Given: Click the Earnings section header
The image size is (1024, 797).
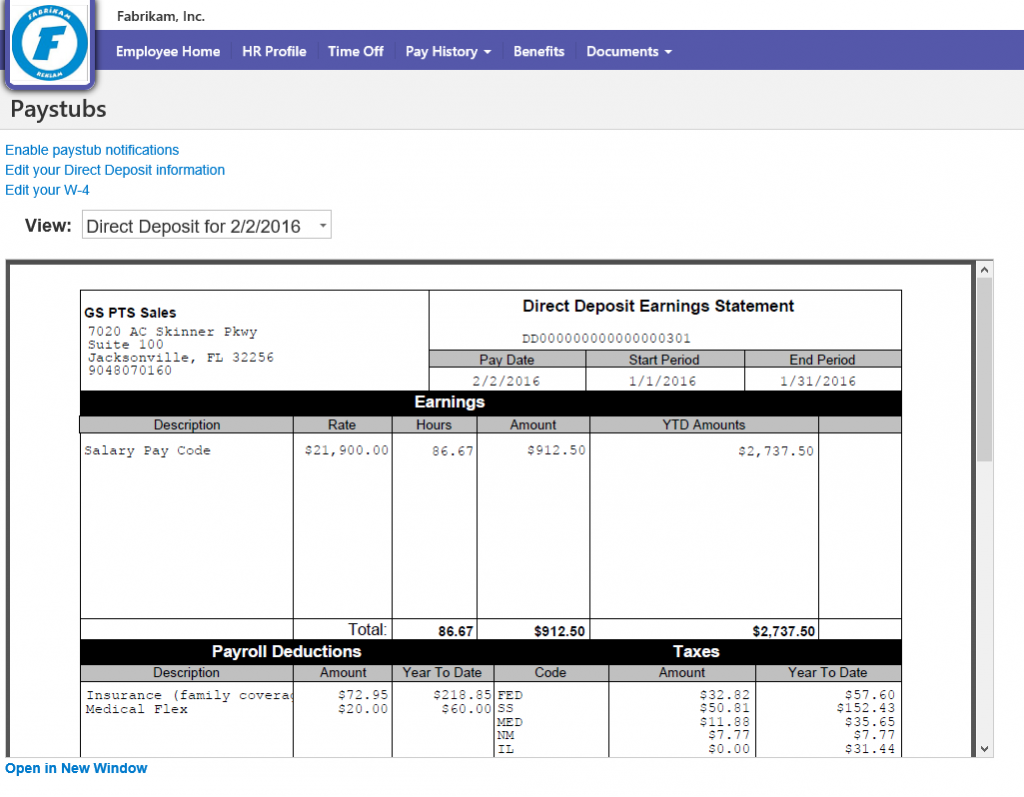Looking at the screenshot, I should [450, 402].
